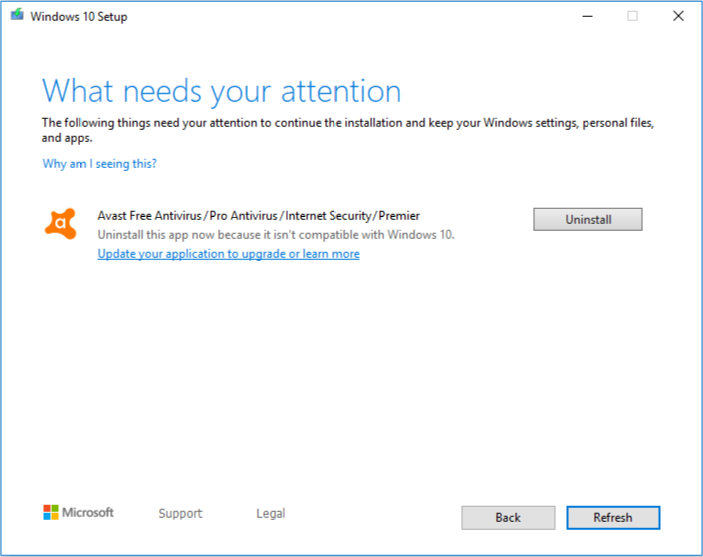Click the orange Avast antivirus logo
This screenshot has height=557, width=703.
60,223
